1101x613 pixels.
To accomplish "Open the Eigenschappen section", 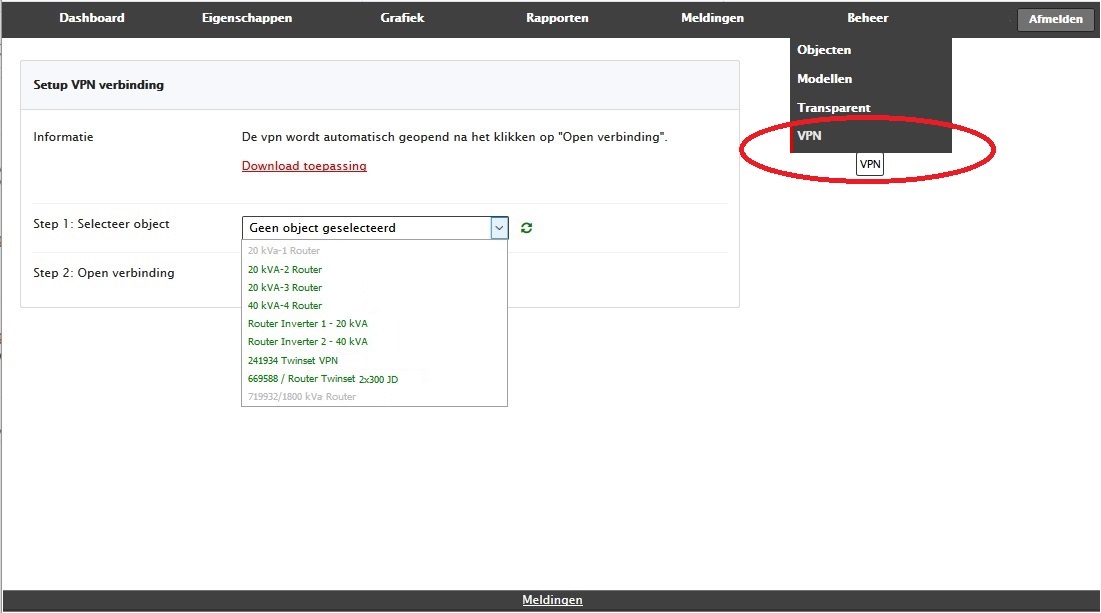I will coord(247,17).
